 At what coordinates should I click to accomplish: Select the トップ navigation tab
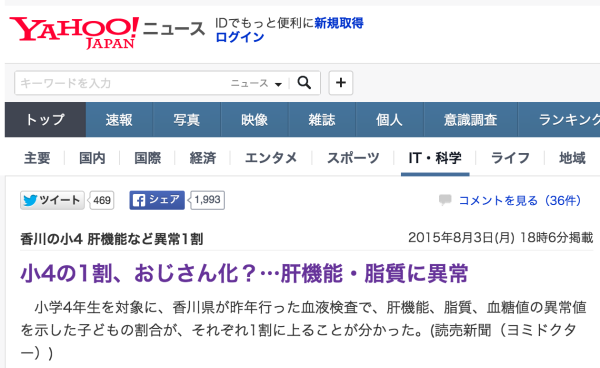pyautogui.click(x=45, y=120)
